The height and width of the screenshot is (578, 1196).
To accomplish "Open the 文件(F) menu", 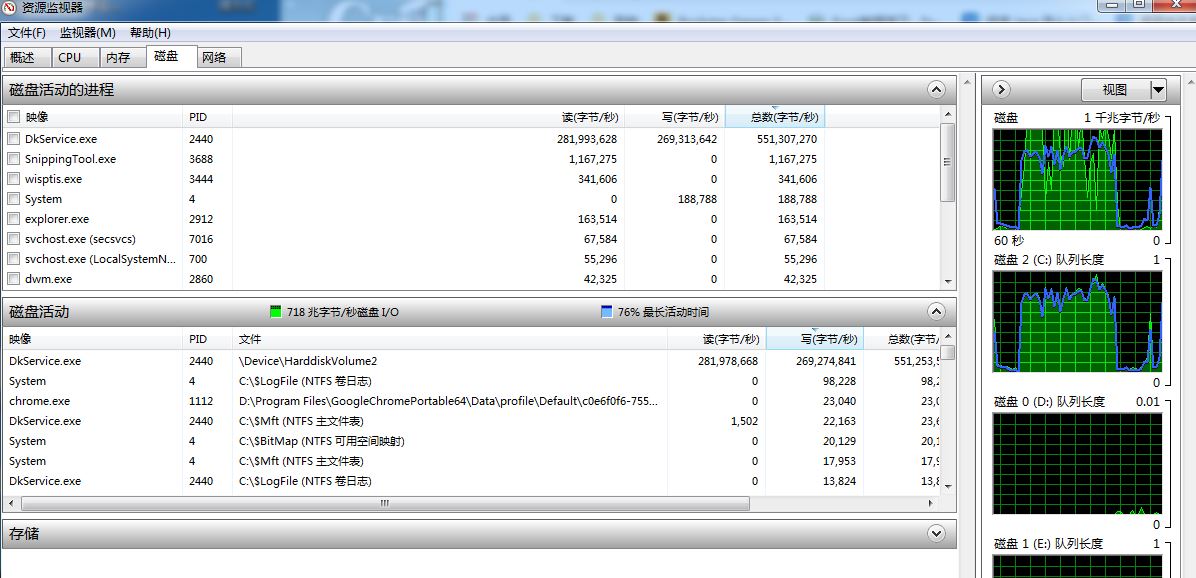I will click(x=27, y=33).
